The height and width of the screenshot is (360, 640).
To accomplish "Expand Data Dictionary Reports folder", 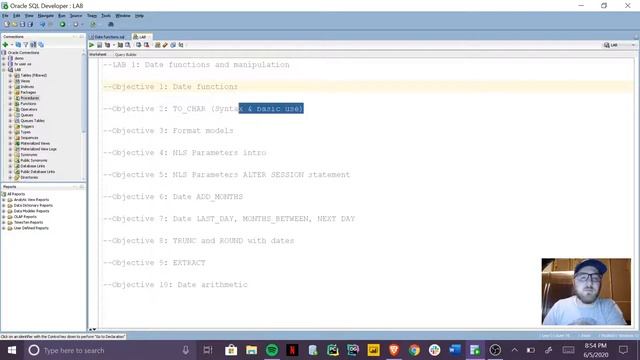I will [x=4, y=206].
